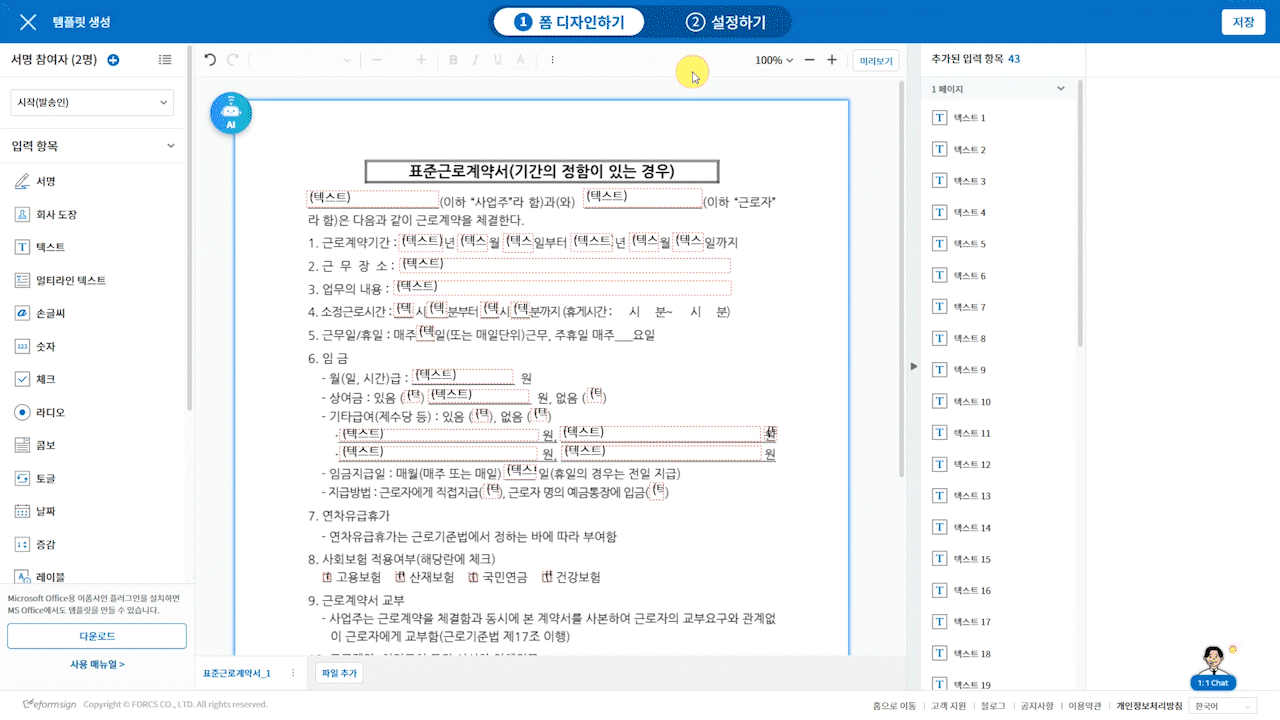
Task: Click the AI robot assistant icon
Action: coord(231,114)
